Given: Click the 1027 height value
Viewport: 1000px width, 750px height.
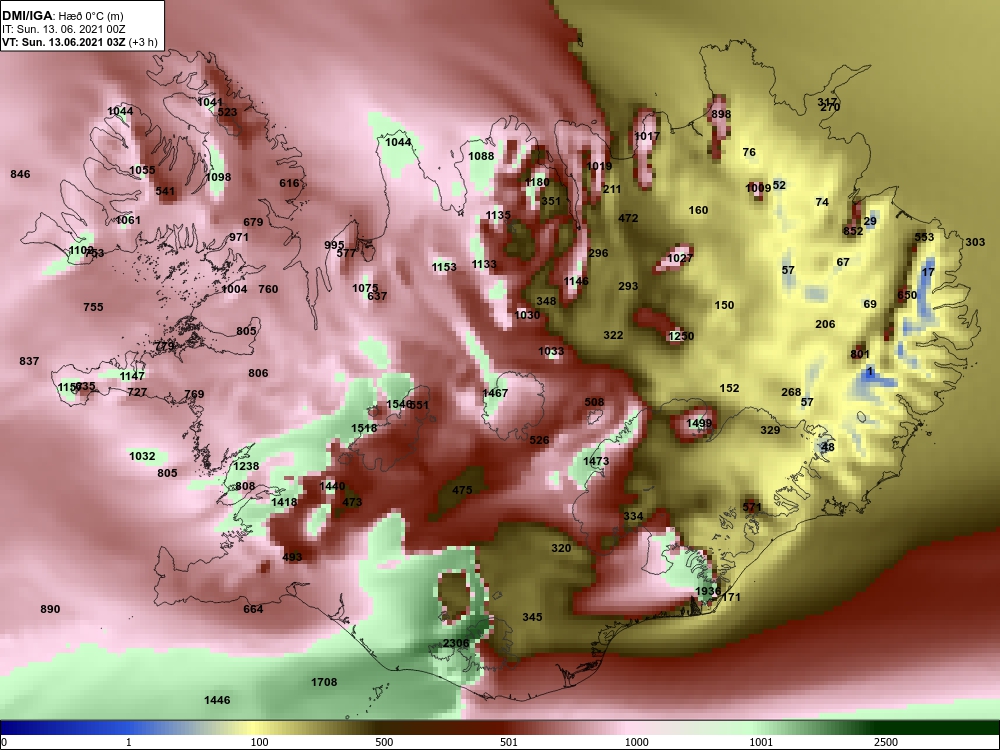Looking at the screenshot, I should pos(680,258).
